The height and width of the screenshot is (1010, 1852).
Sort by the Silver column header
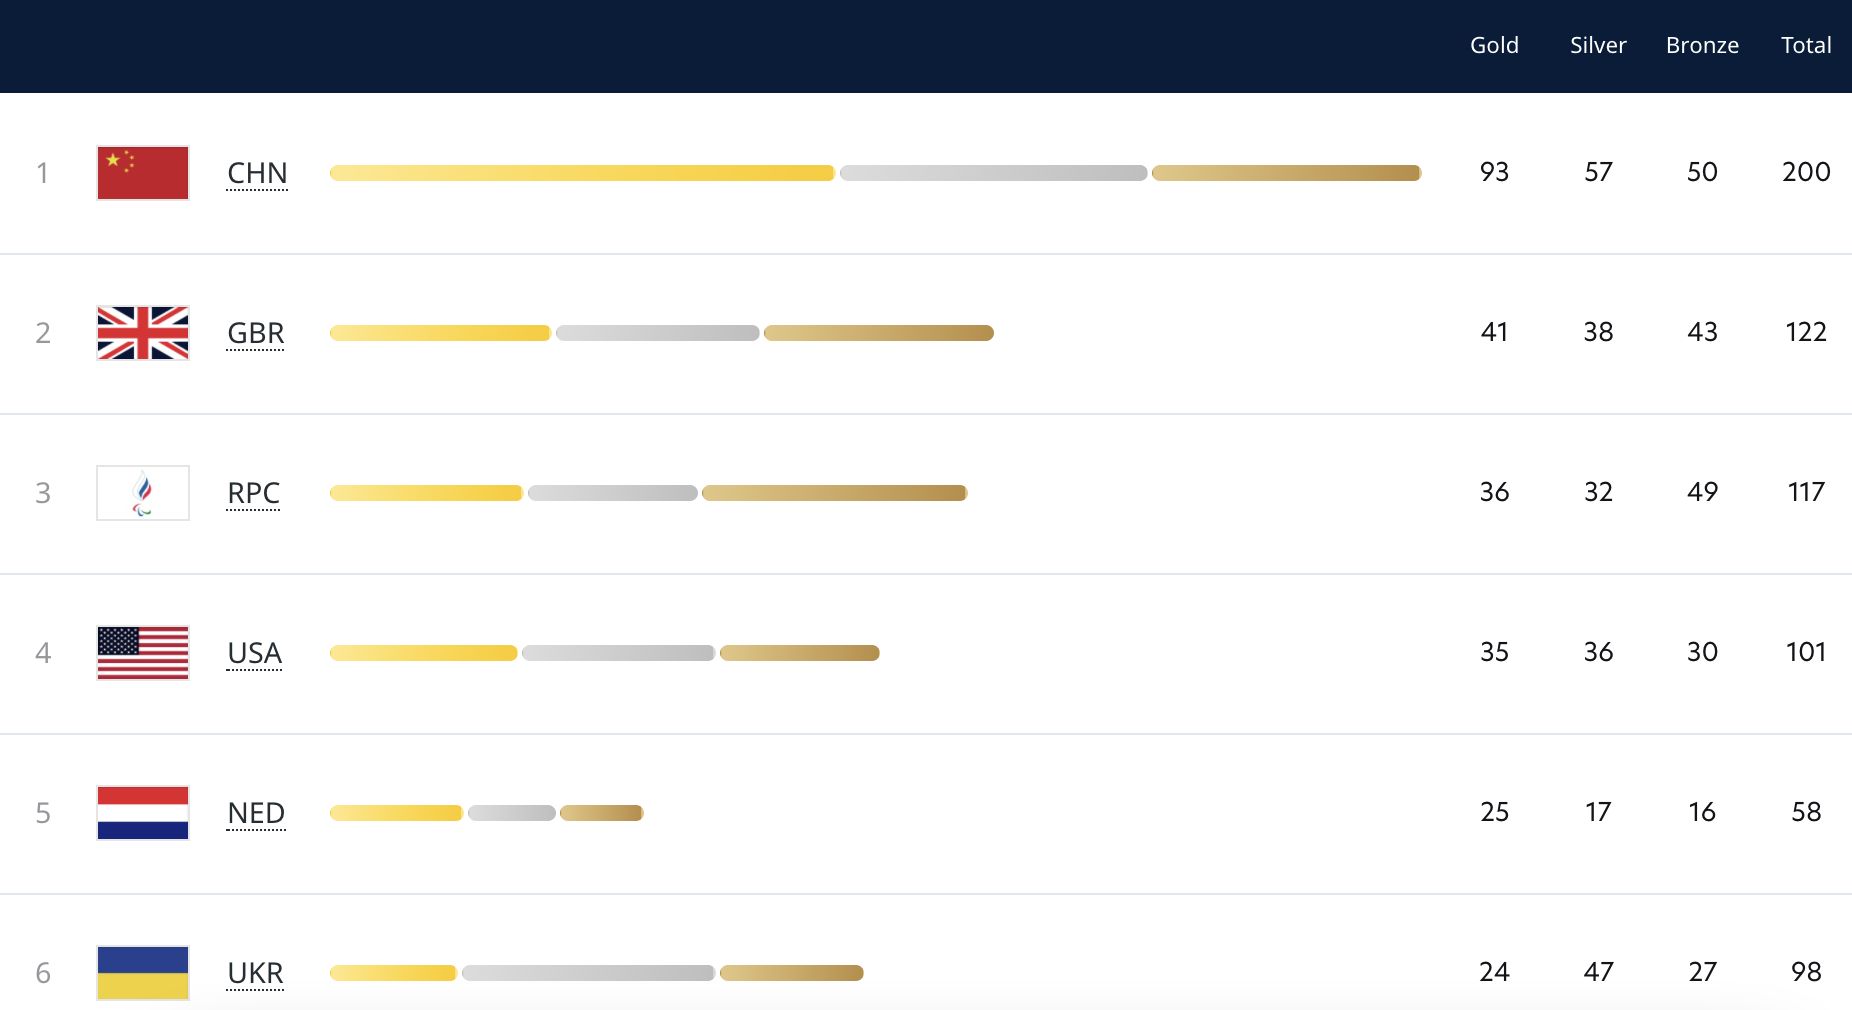point(1598,45)
